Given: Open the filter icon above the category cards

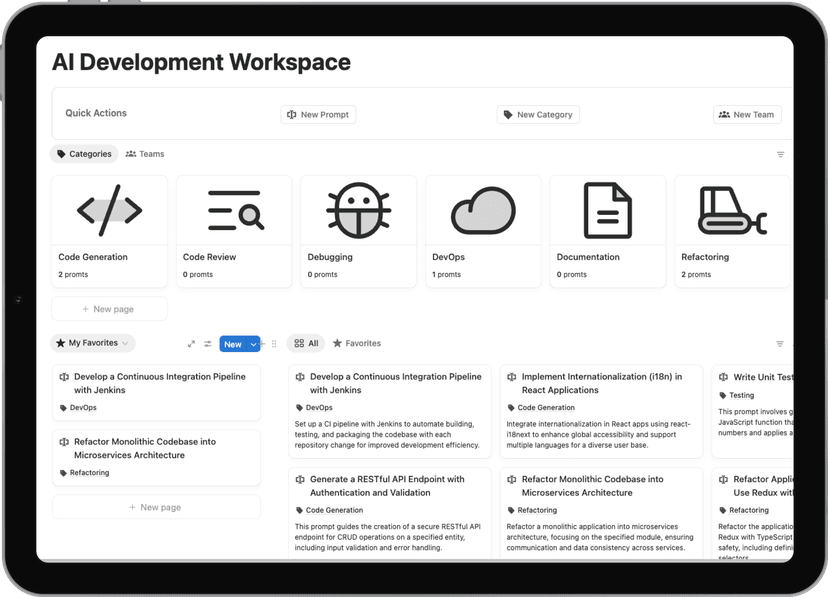Looking at the screenshot, I should pyautogui.click(x=780, y=155).
